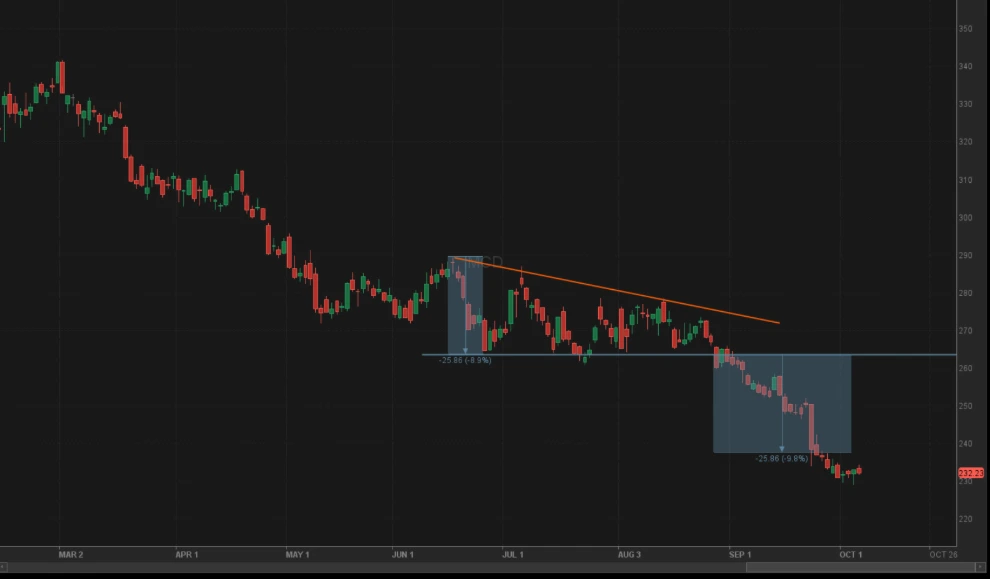Screen dimensions: 990x579
Task: Click the MAR 2 date label
Action: coord(71,554)
